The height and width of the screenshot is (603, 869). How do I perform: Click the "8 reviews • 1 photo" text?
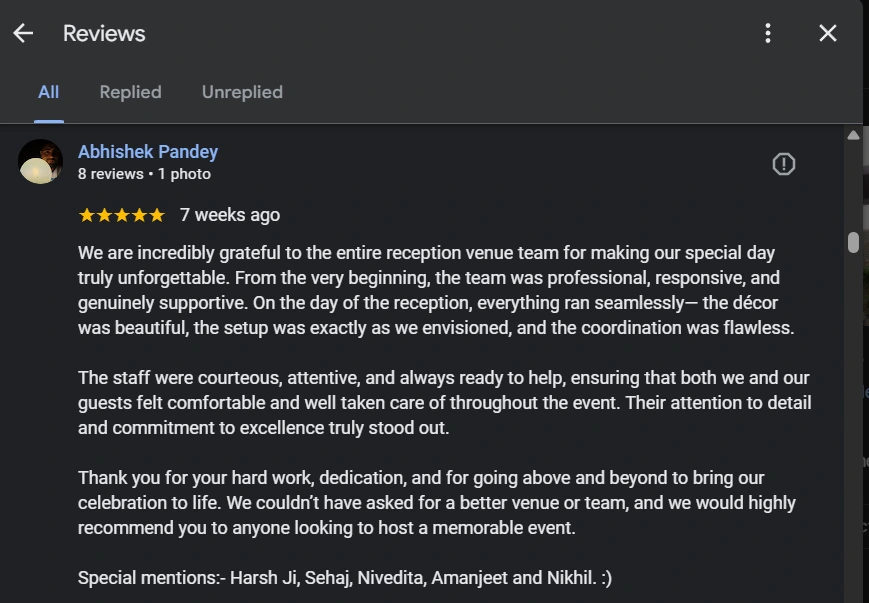pyautogui.click(x=144, y=174)
